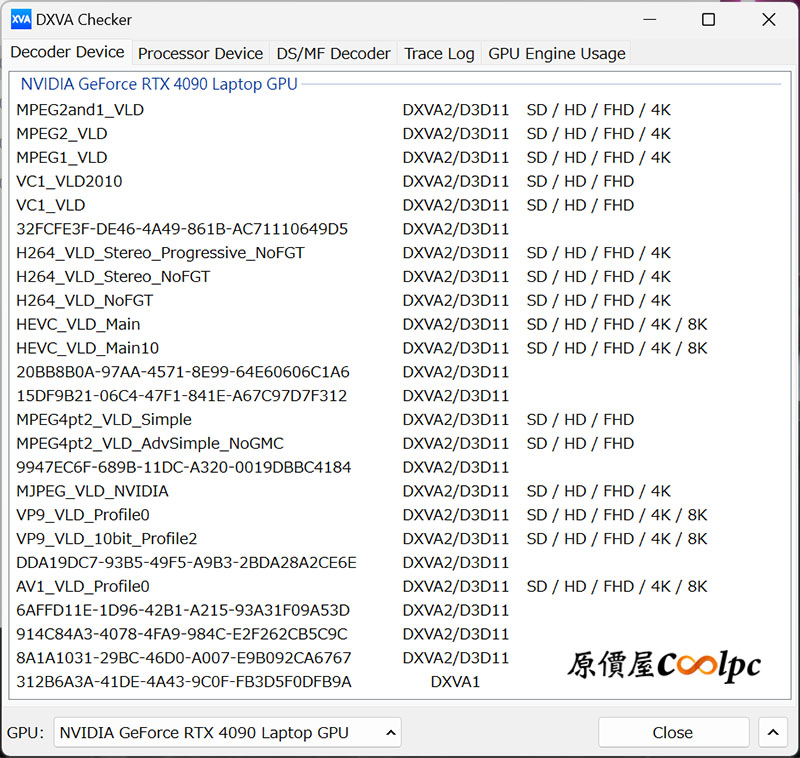Open the GPU Engine Usage tab

pyautogui.click(x=557, y=54)
